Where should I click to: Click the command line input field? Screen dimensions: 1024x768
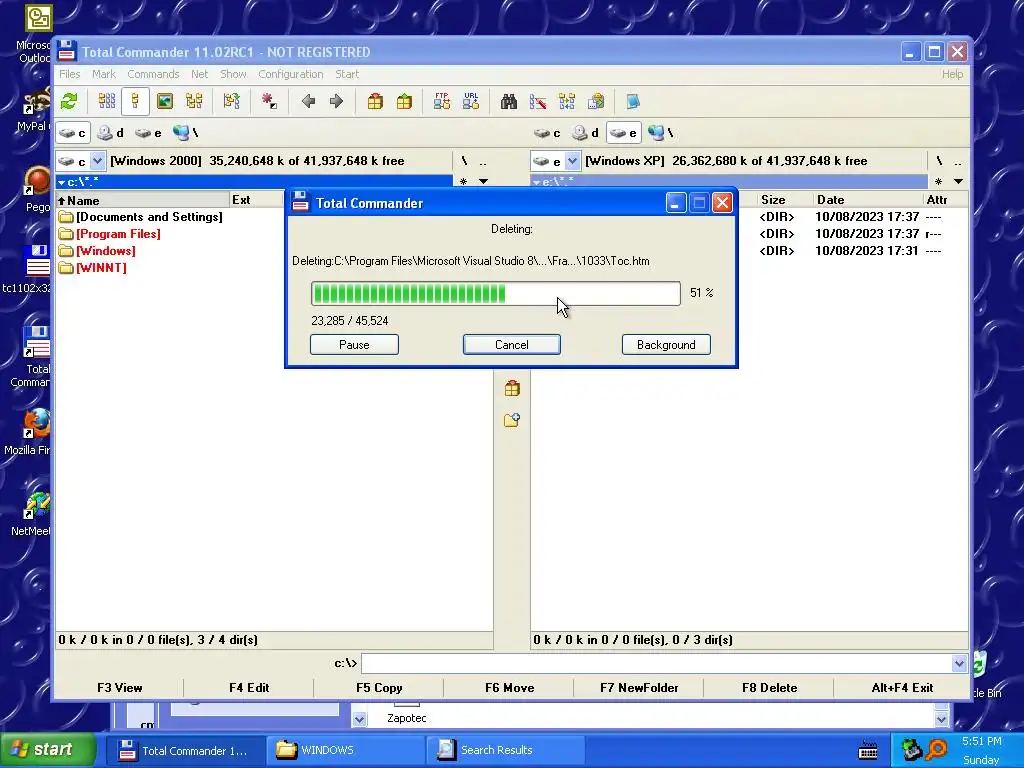coord(656,664)
